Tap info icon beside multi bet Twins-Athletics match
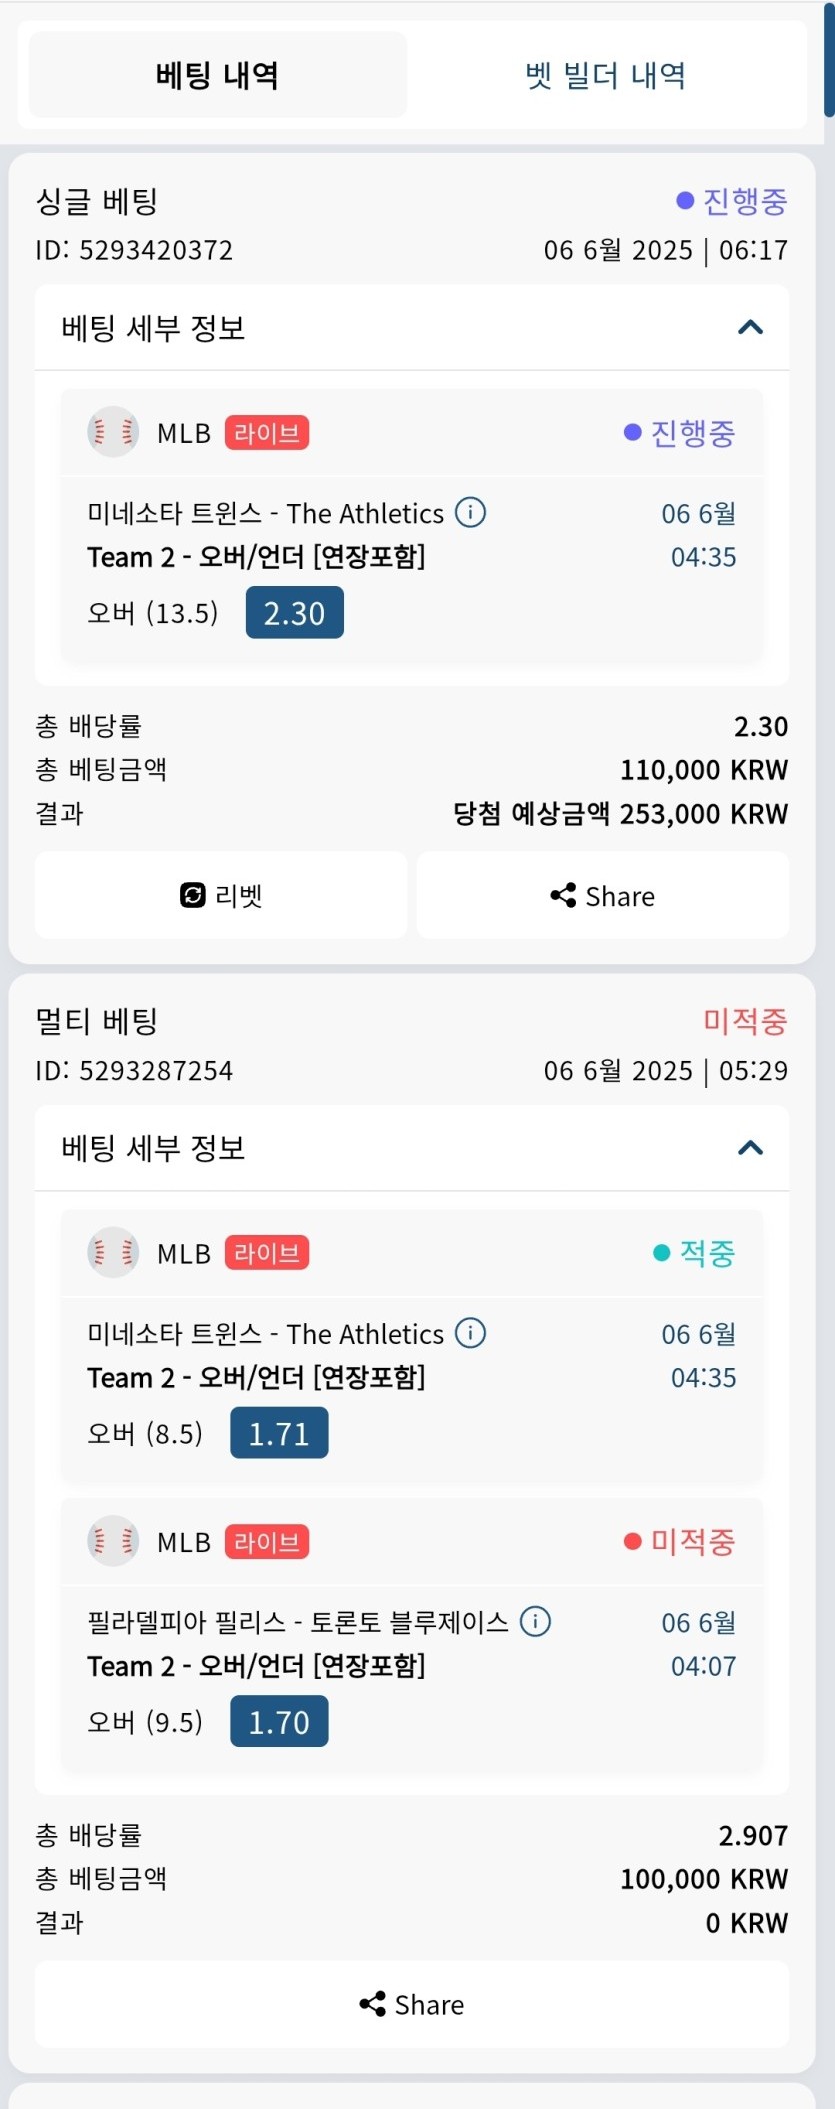This screenshot has width=835, height=2109. click(x=470, y=1333)
